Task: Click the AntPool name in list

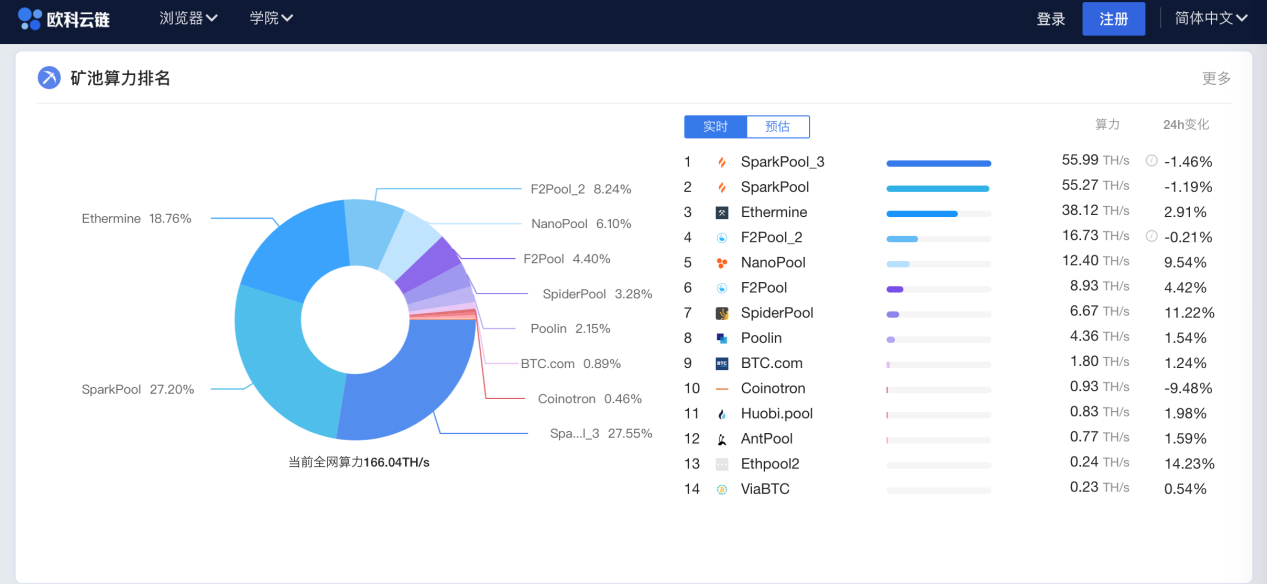Action: tap(767, 439)
